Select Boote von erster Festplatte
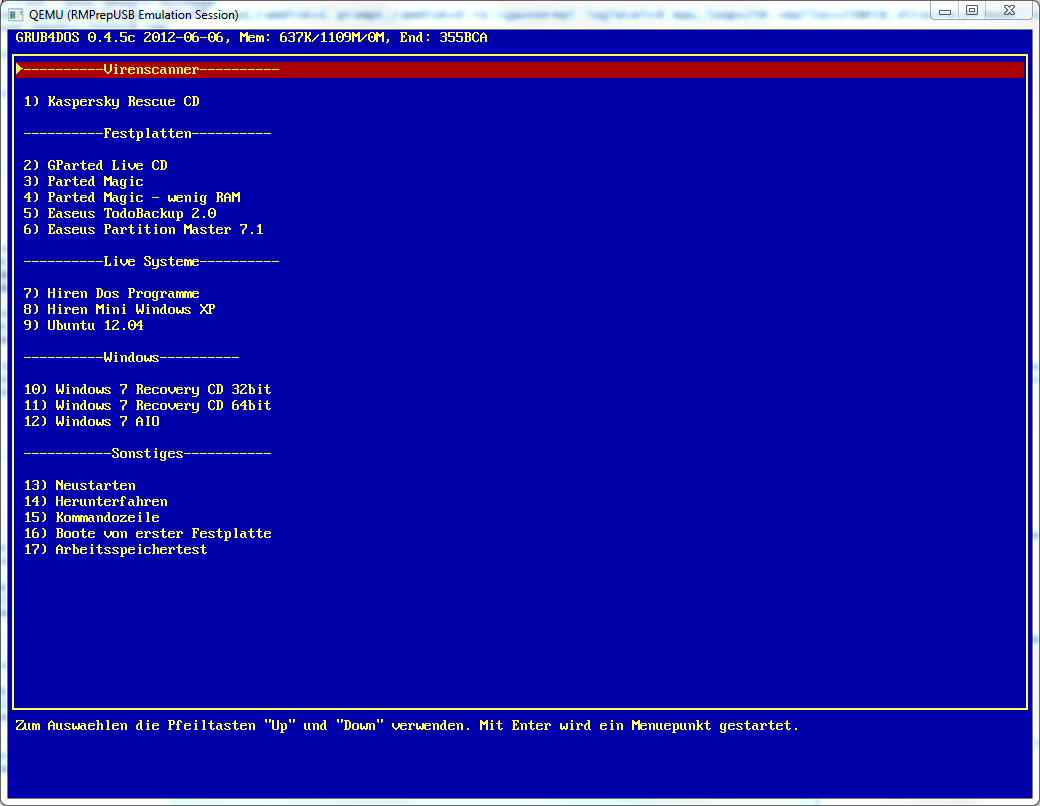The height and width of the screenshot is (806, 1040). click(147, 533)
